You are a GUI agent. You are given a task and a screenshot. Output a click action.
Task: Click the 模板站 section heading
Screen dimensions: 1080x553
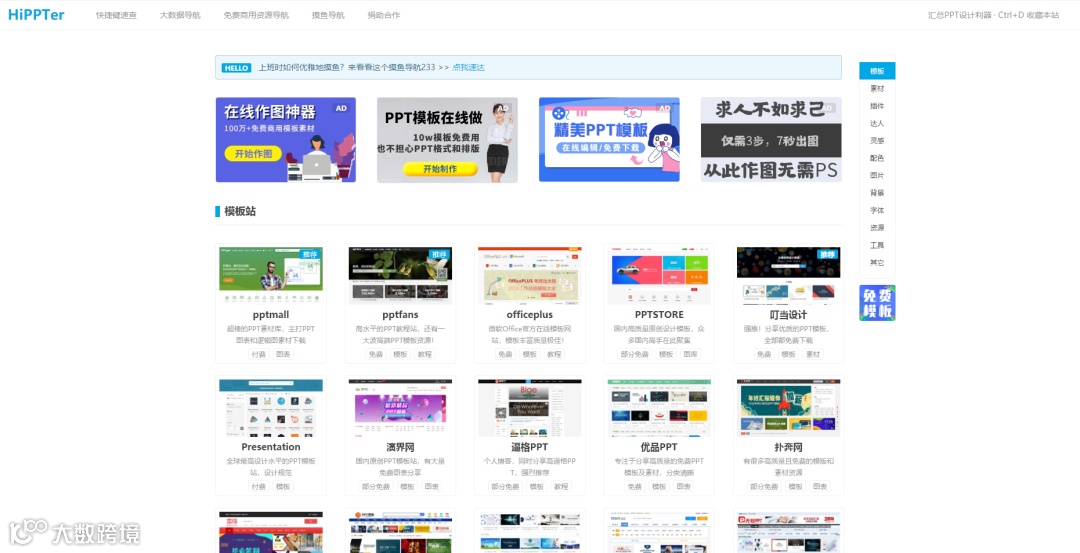tap(240, 211)
